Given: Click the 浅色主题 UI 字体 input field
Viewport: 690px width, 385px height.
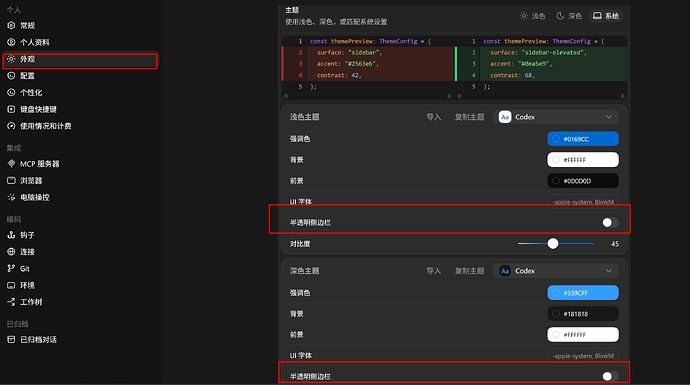Looking at the screenshot, I should tap(583, 202).
